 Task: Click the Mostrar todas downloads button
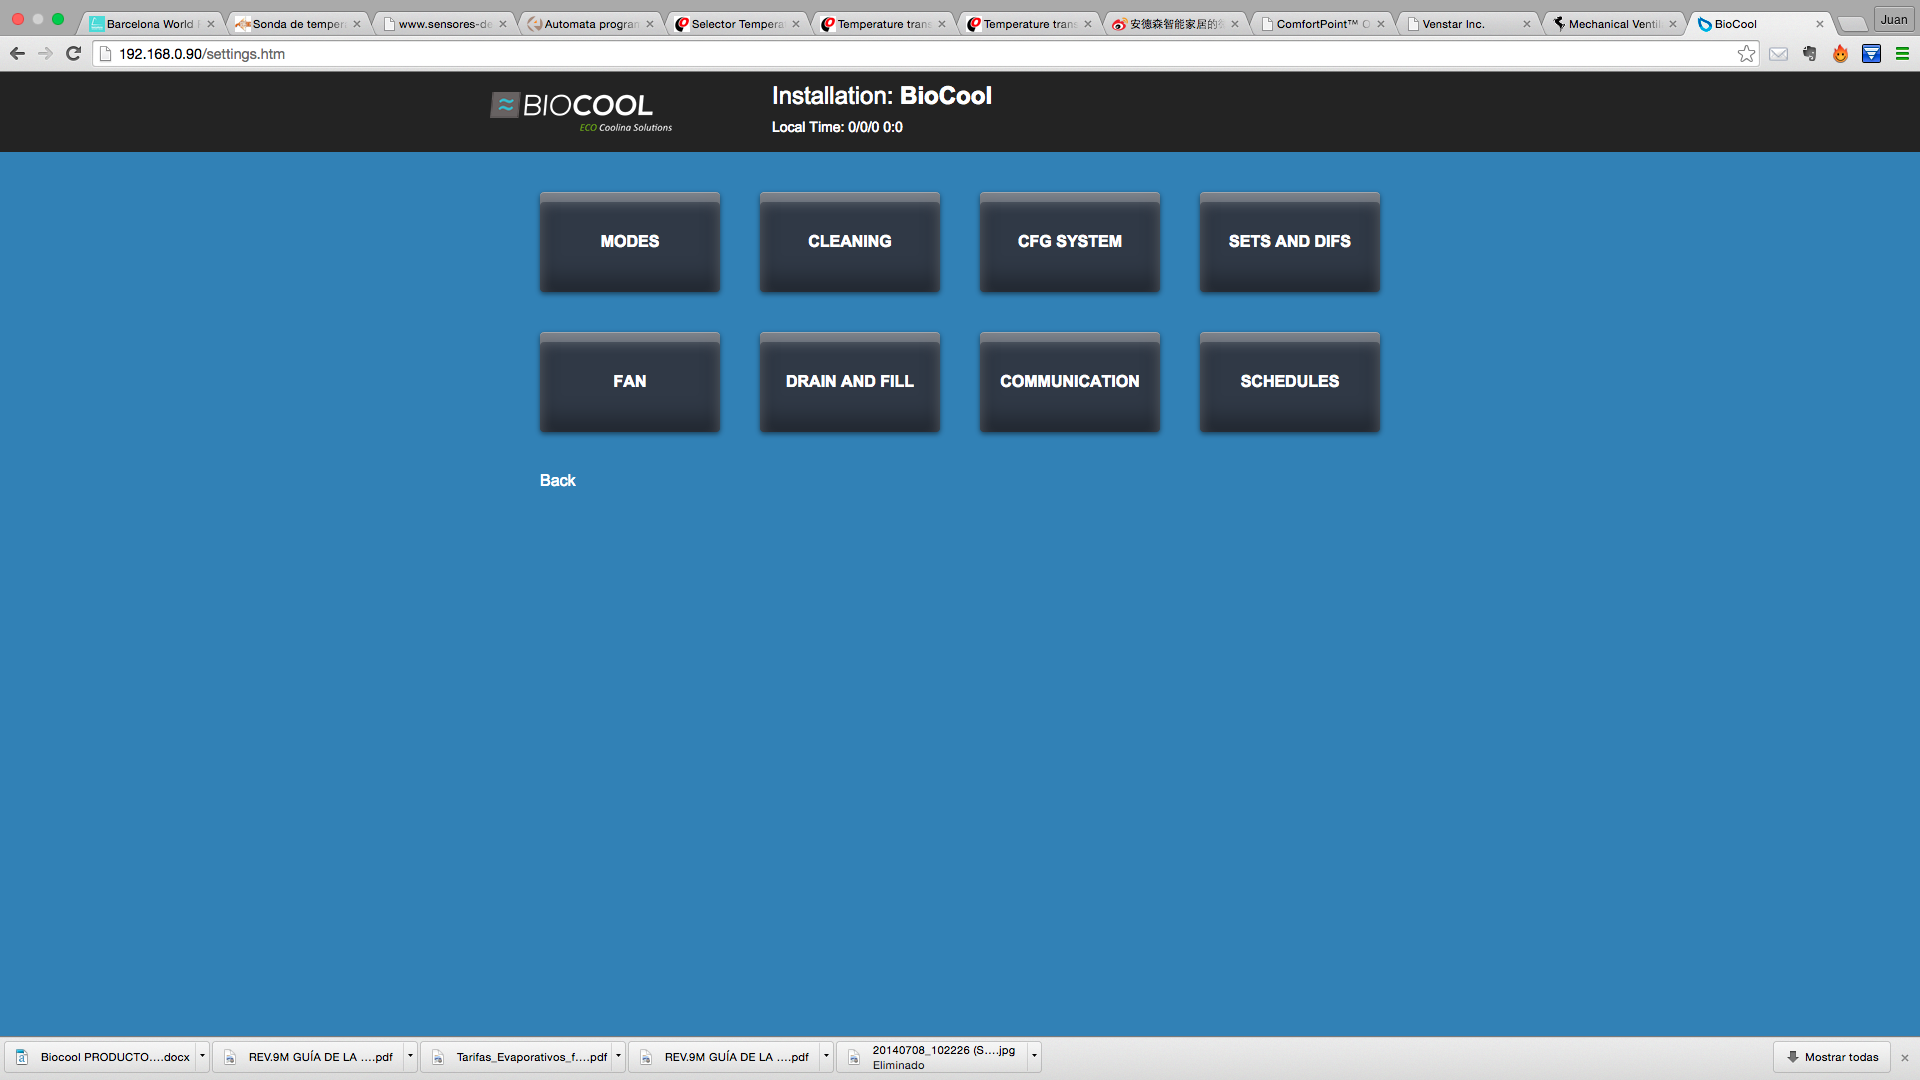(x=1832, y=1057)
